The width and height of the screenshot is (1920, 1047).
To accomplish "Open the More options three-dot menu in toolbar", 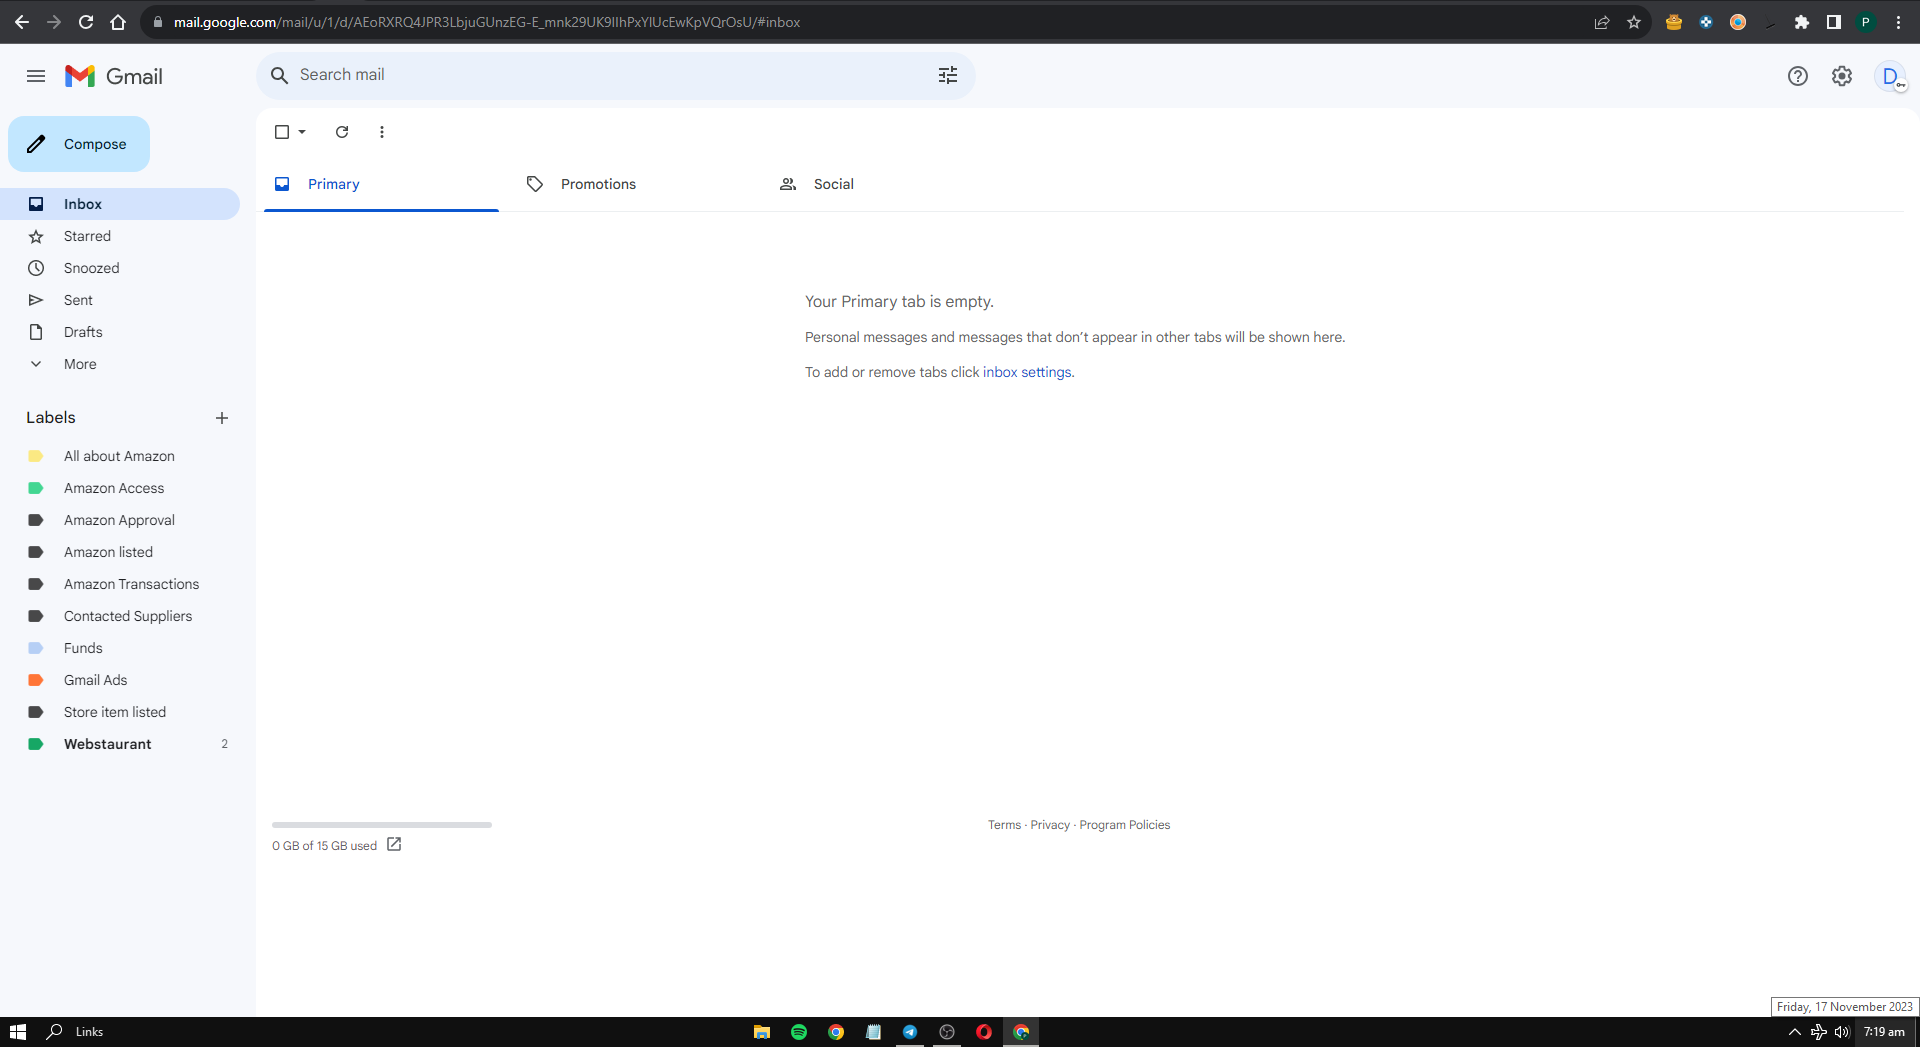I will [382, 132].
